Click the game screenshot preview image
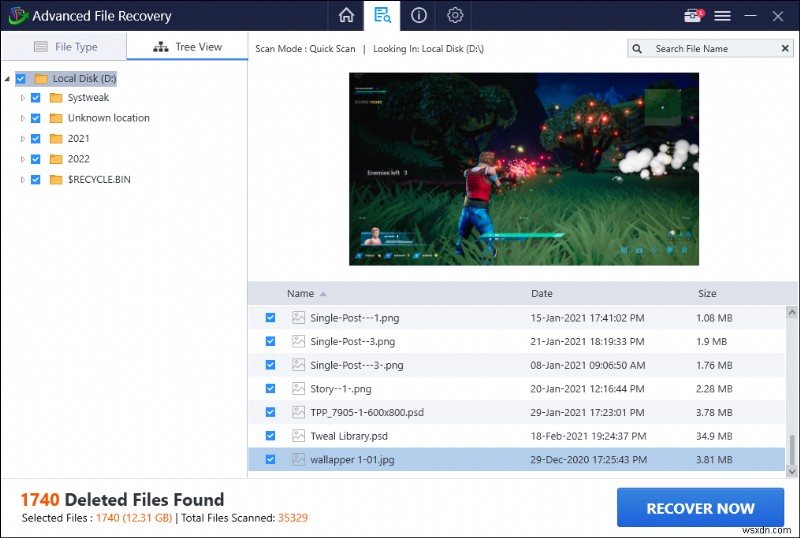The image size is (800, 538). coord(523,169)
